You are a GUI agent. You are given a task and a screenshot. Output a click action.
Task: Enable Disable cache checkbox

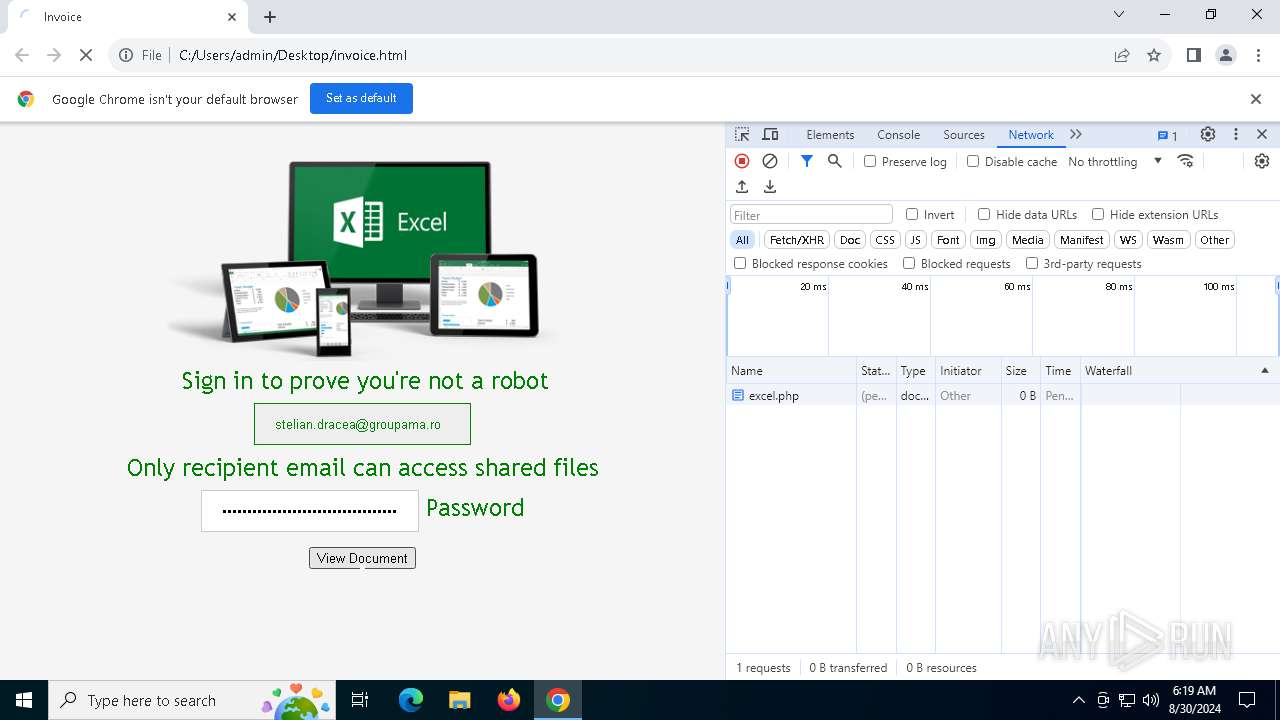pyautogui.click(x=973, y=161)
